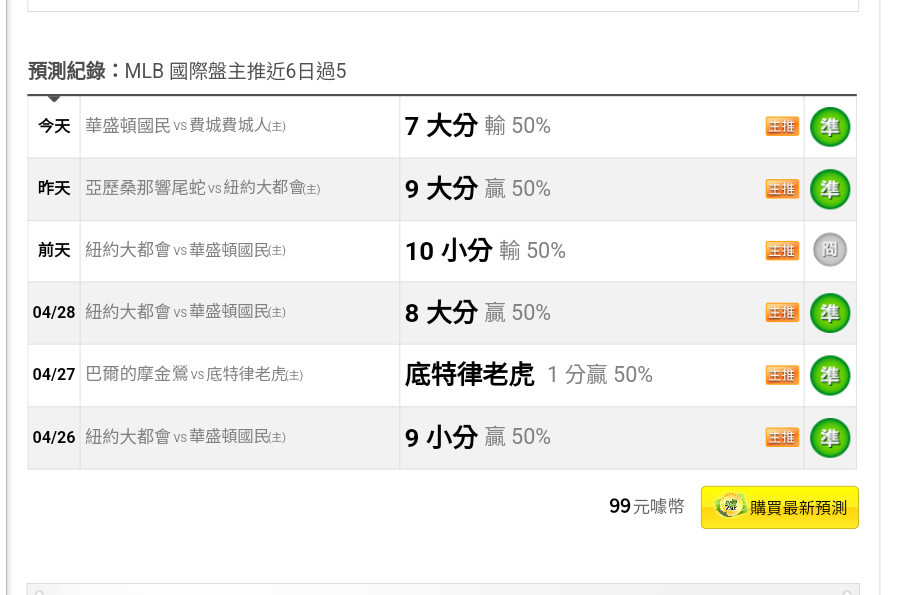Screen dimensions: 912x595
Task: Click green 準 badge in 04/26 row
Action: tap(830, 437)
